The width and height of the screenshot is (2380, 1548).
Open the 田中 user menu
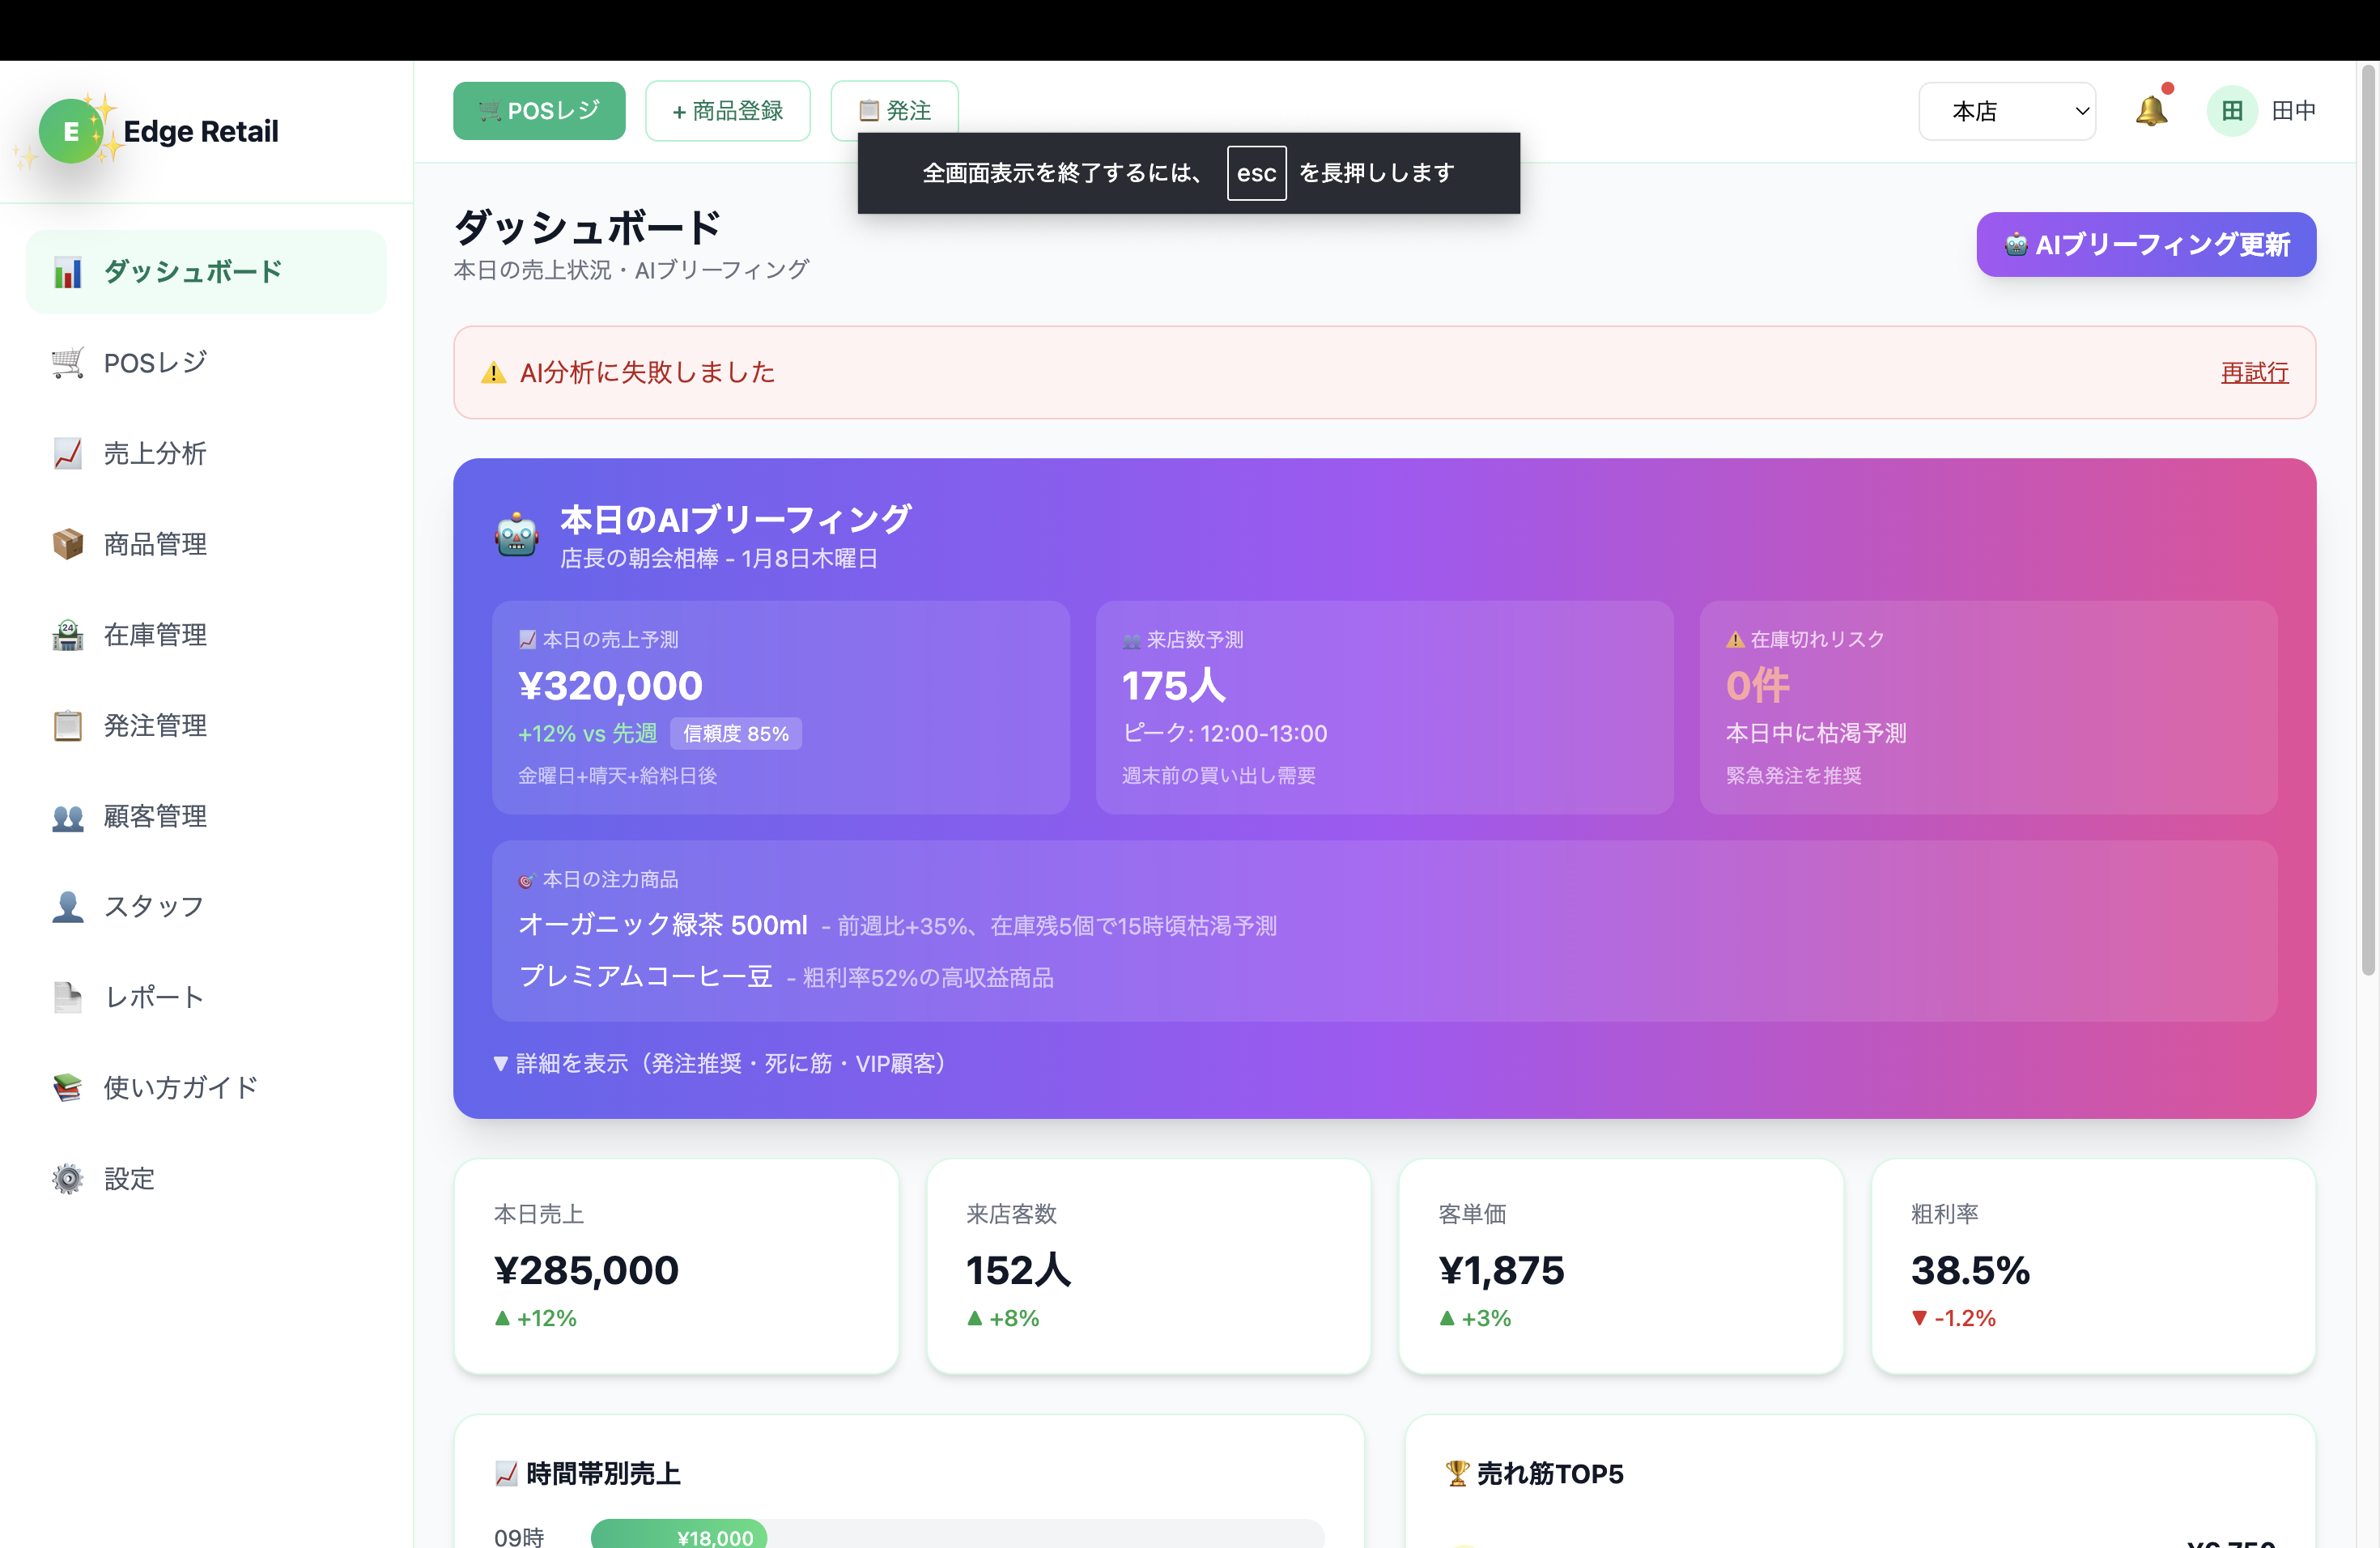tap(2293, 111)
